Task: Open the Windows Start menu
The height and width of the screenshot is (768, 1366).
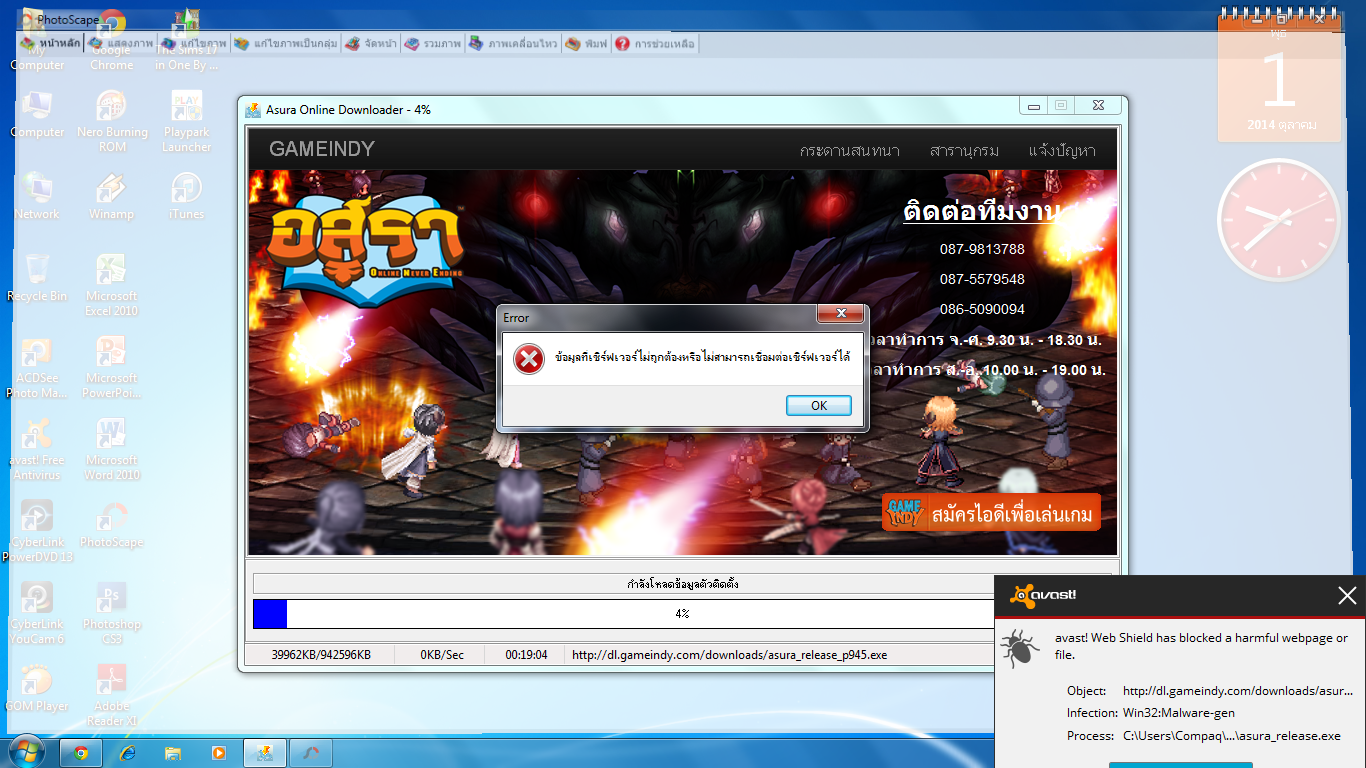Action: coord(26,752)
